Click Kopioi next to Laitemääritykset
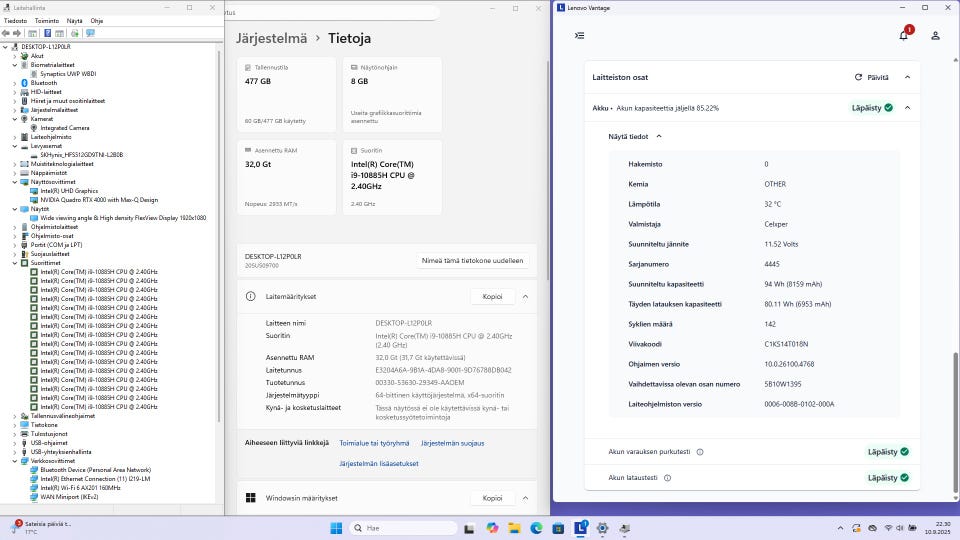This screenshot has height=540, width=960. click(492, 296)
